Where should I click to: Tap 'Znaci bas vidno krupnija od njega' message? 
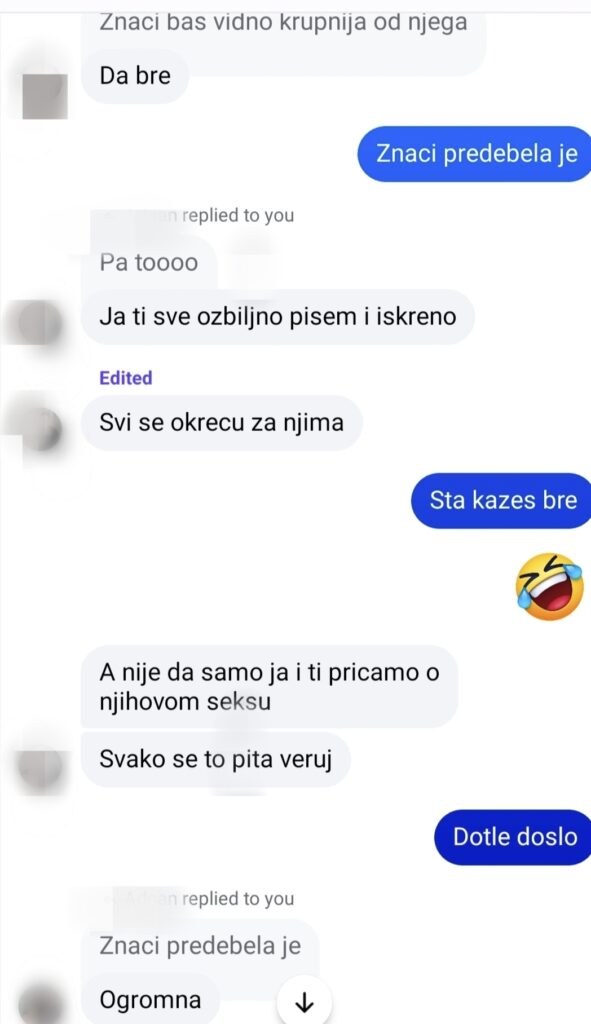(283, 26)
